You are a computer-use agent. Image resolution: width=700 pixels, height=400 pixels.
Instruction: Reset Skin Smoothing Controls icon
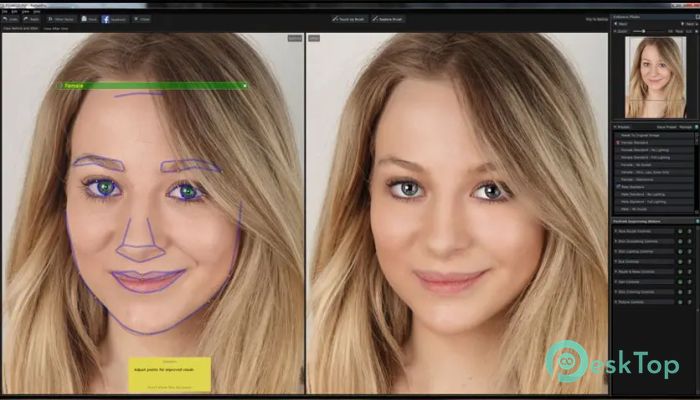click(689, 241)
